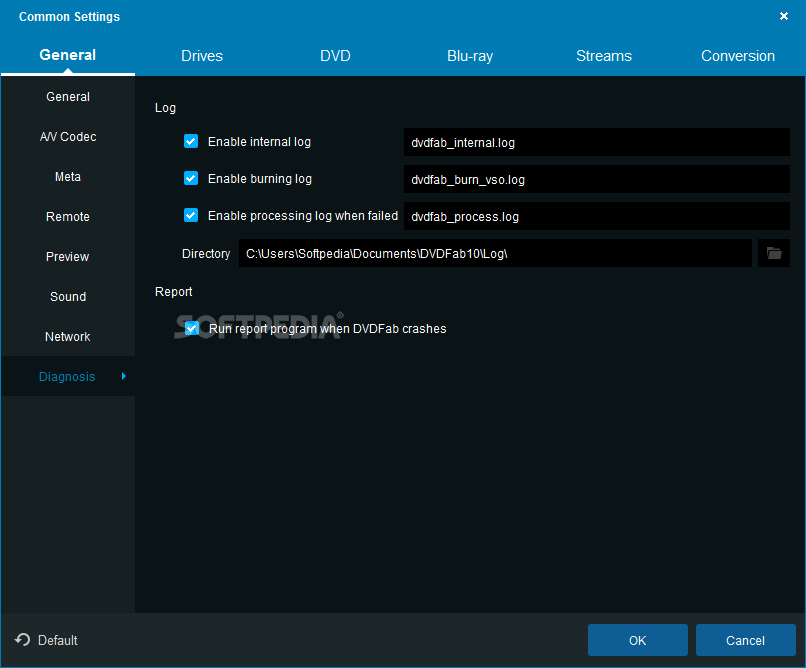This screenshot has height=668, width=806.
Task: Toggle Run report program when DVDFab crashes
Action: coord(192,328)
